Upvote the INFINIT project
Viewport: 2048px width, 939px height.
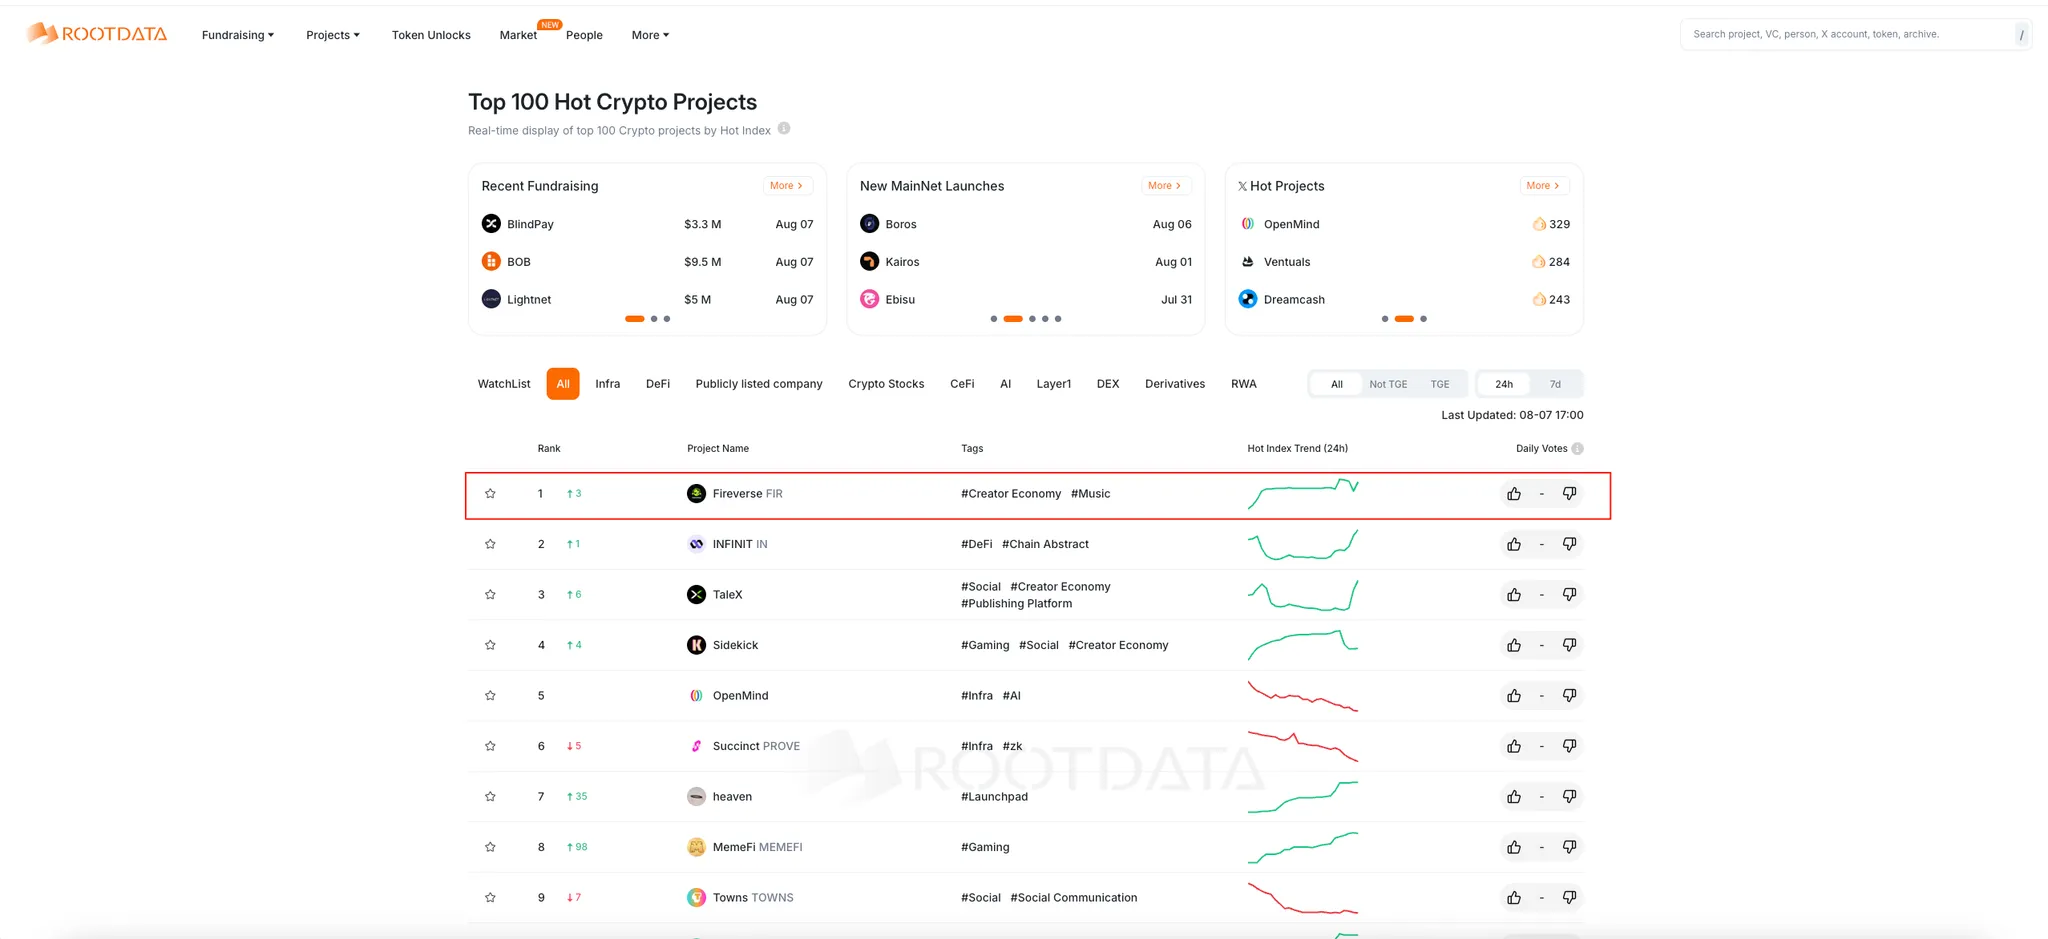pos(1514,544)
